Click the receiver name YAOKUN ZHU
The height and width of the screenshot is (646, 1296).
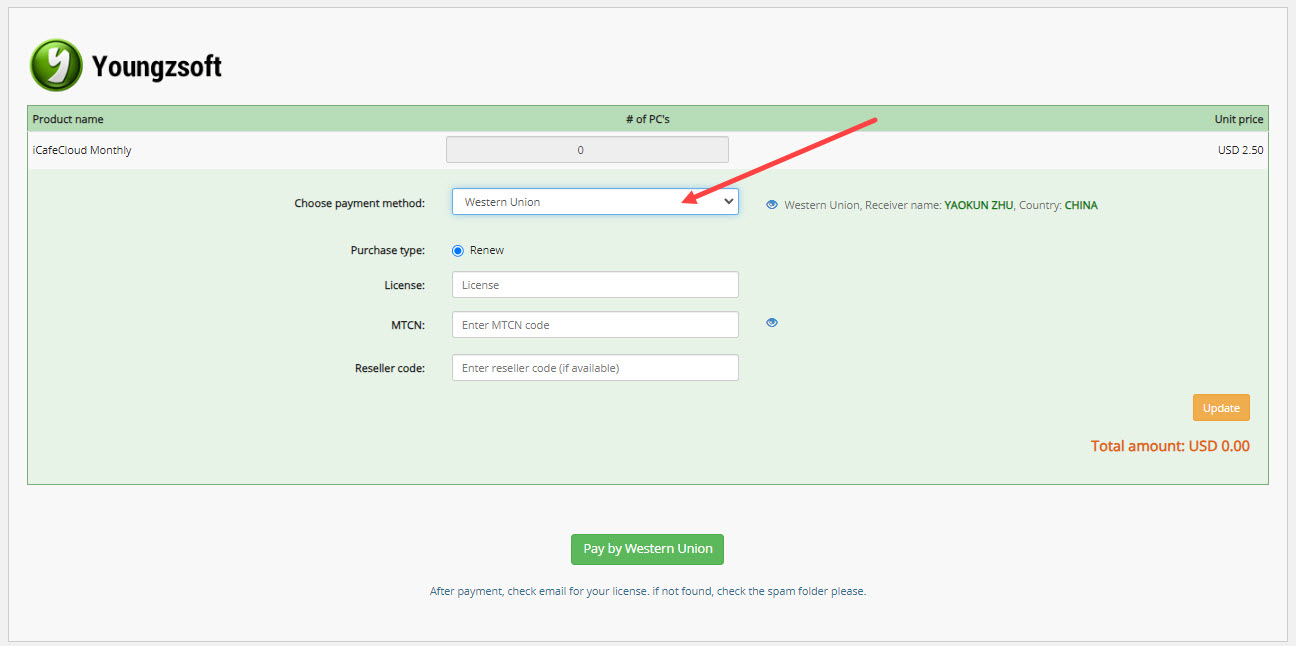(x=978, y=205)
